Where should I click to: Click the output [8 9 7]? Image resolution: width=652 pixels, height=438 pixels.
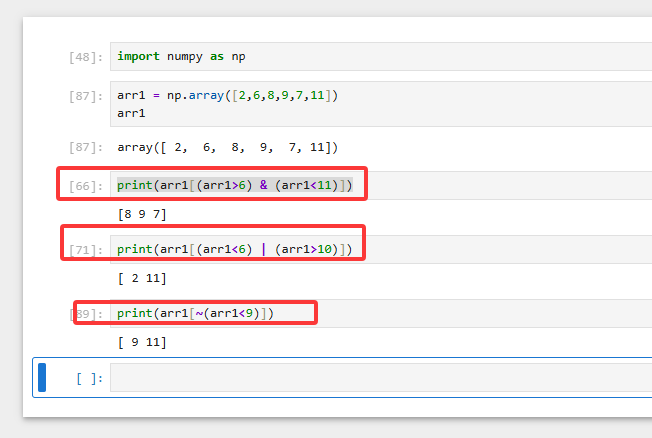(142, 214)
